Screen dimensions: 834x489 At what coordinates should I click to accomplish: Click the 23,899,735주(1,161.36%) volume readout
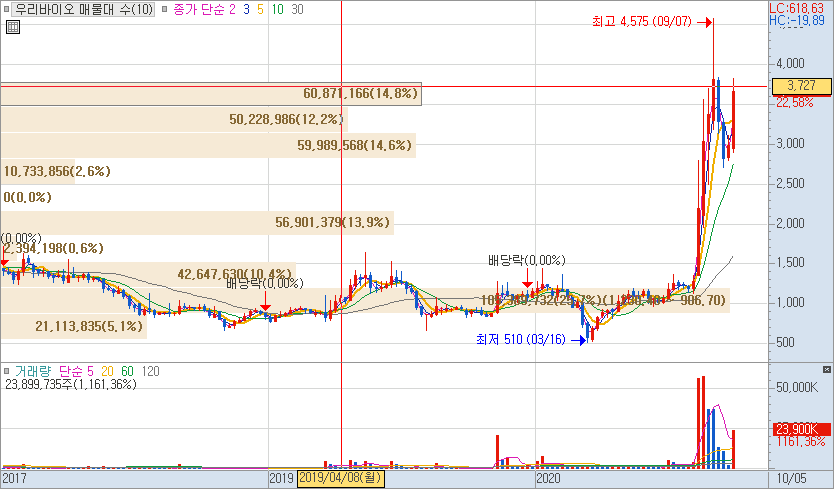point(70,384)
